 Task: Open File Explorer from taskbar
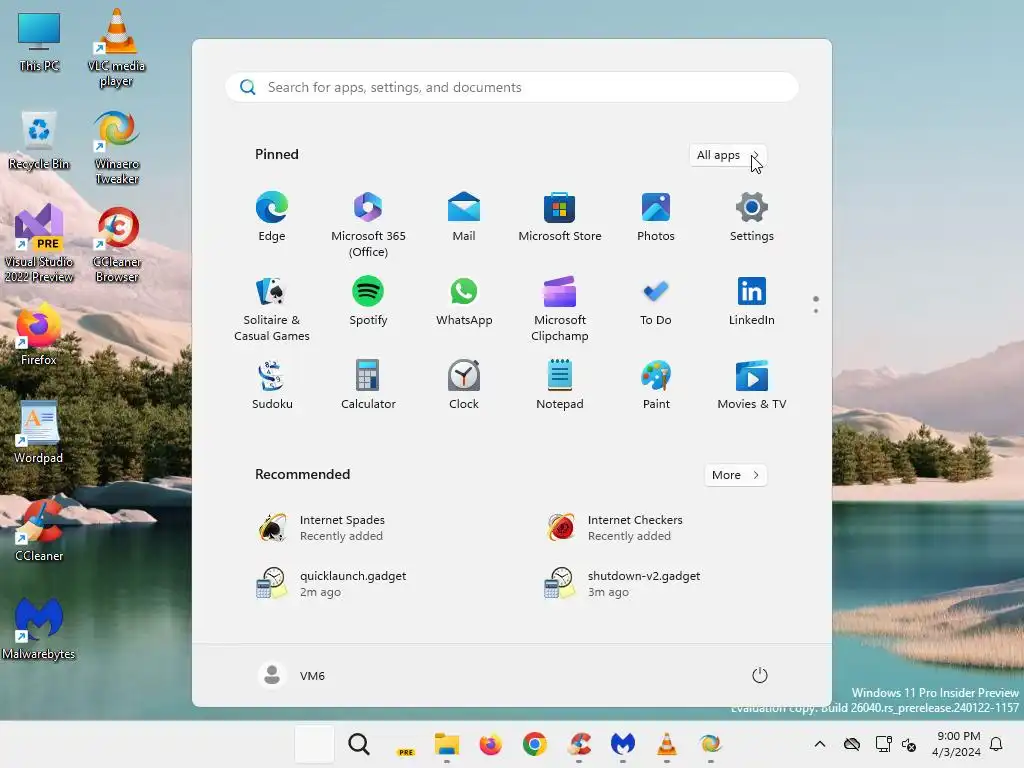click(x=447, y=744)
